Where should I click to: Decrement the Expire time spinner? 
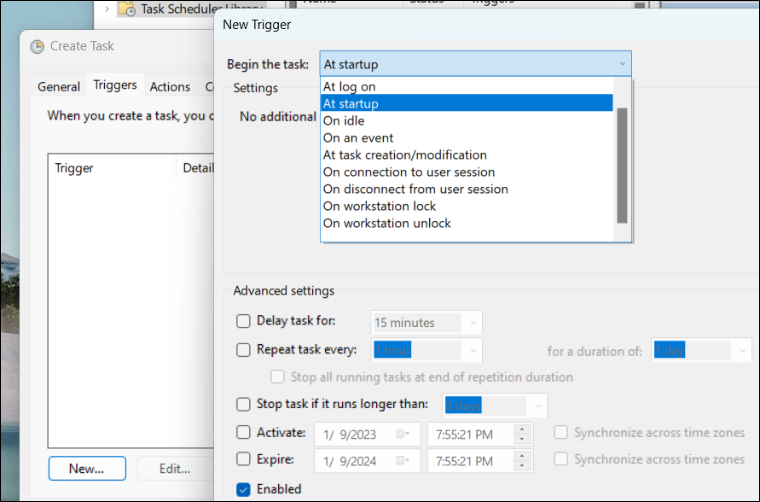[521, 464]
